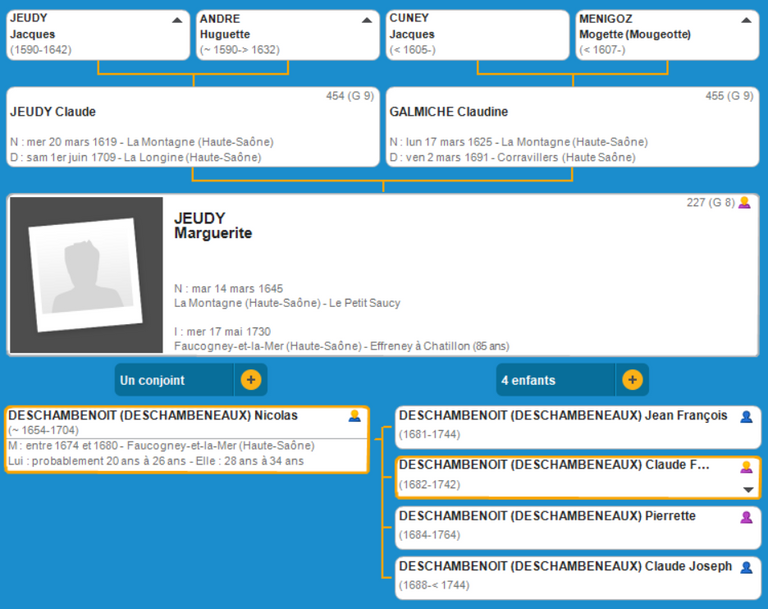Click the person icon in Marguerite's header
Viewport: 768px width, 609px height.
tap(744, 203)
